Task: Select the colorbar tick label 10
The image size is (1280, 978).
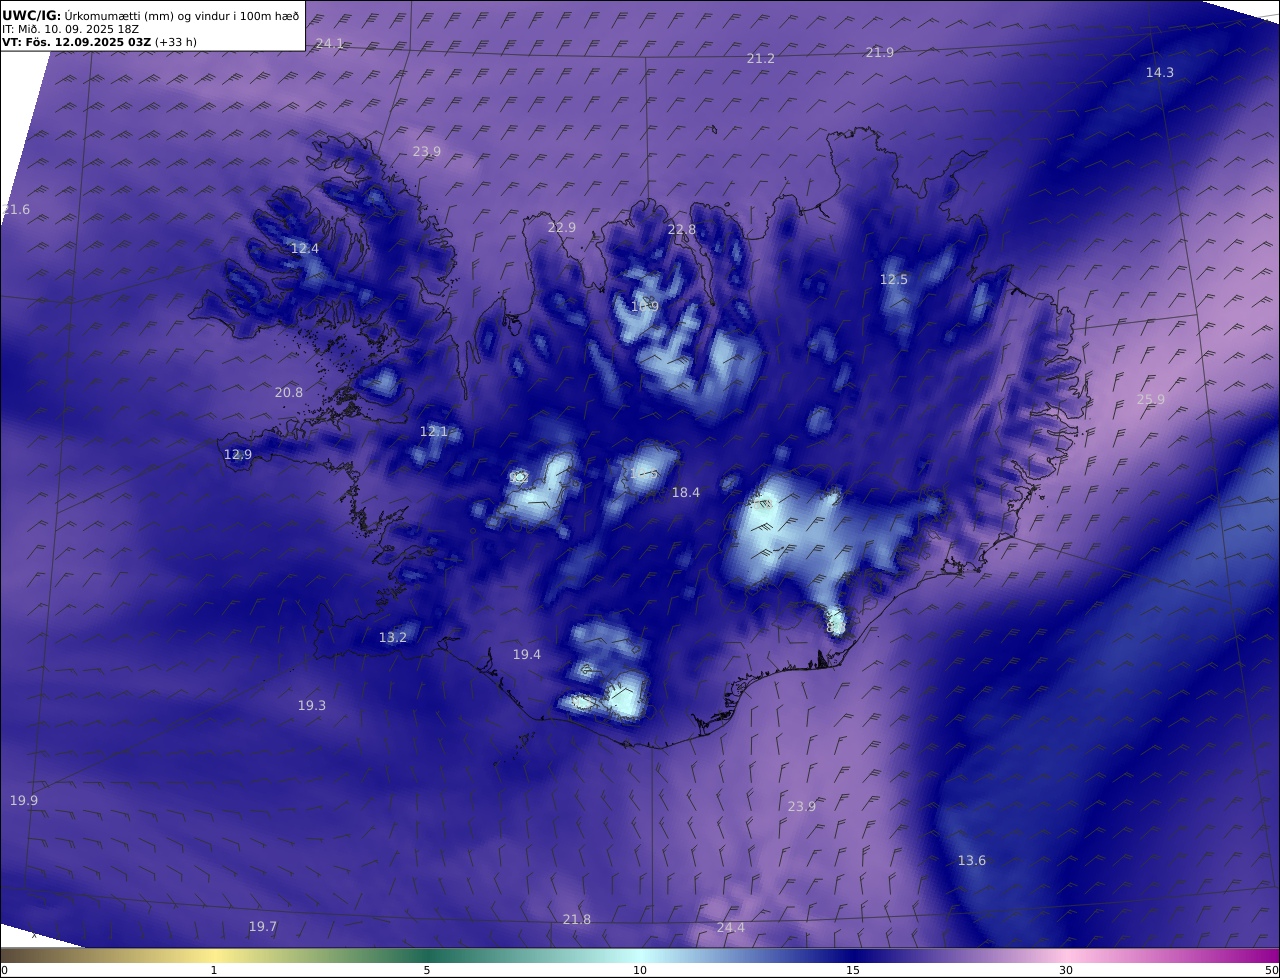Action: pos(640,970)
